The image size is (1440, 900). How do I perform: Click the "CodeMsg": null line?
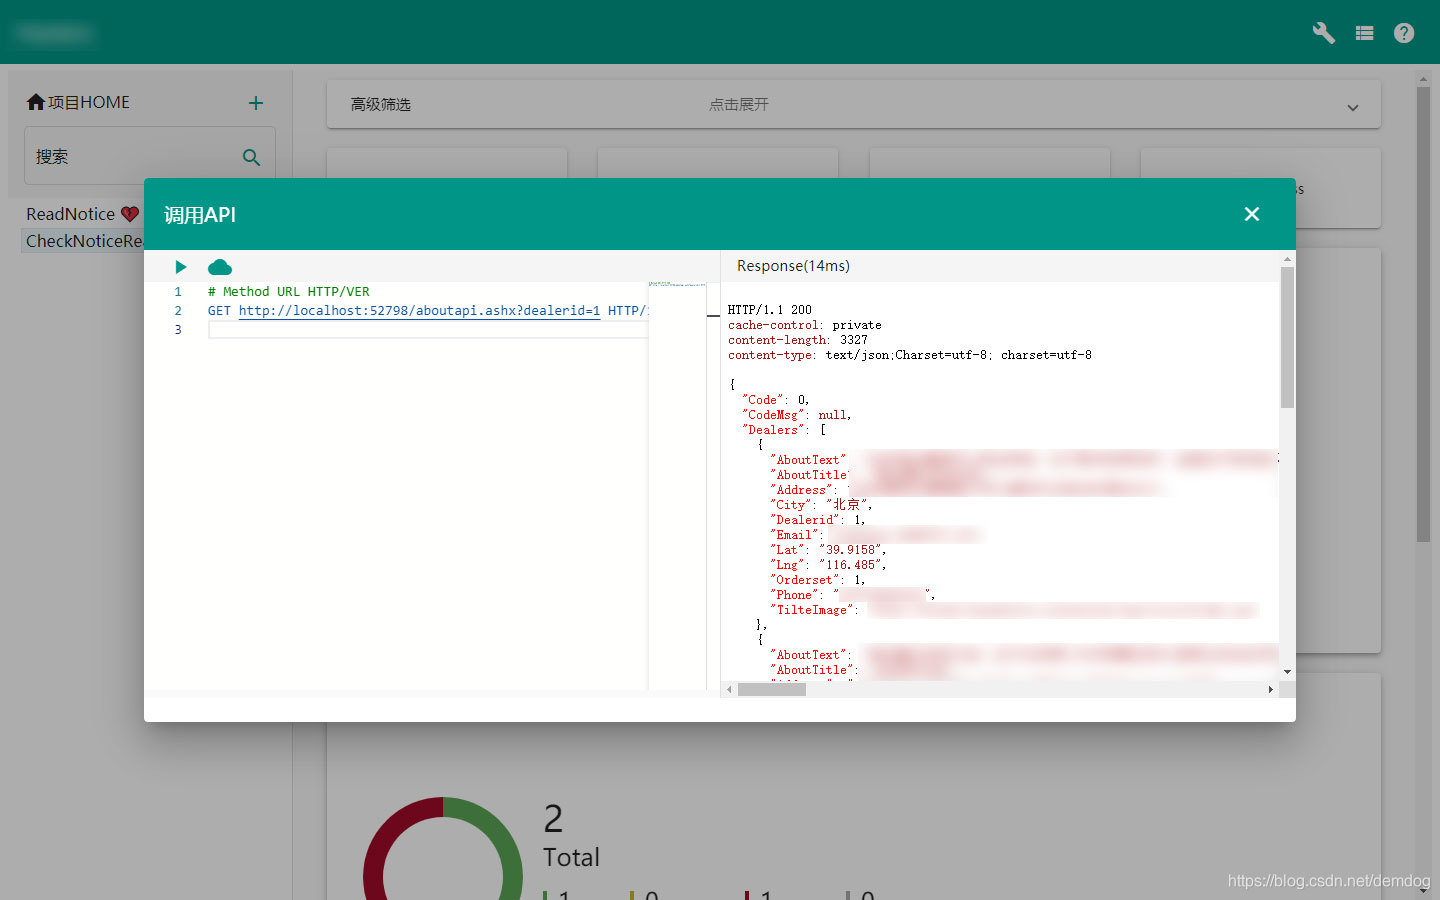pyautogui.click(x=796, y=415)
